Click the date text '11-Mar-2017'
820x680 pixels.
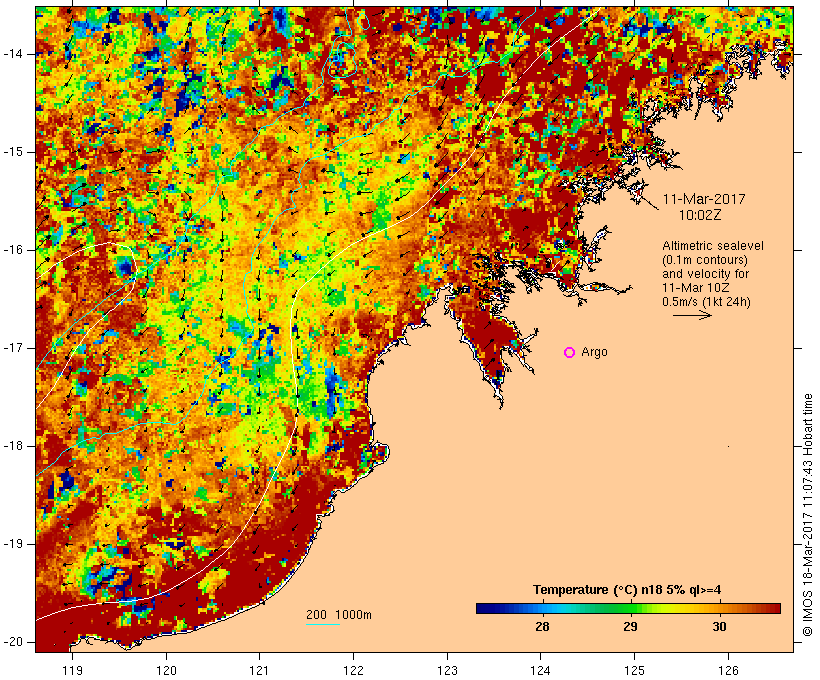click(704, 199)
